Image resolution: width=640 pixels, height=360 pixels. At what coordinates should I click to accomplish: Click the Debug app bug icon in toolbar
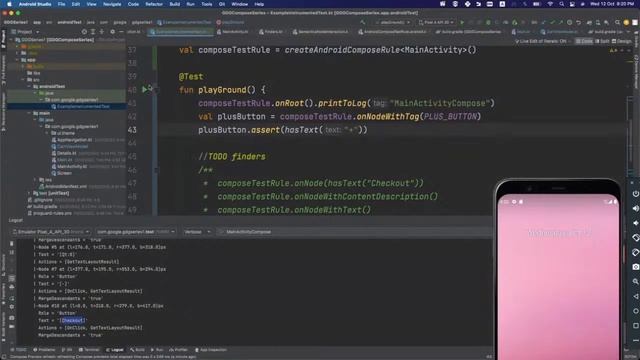pyautogui.click(x=488, y=22)
